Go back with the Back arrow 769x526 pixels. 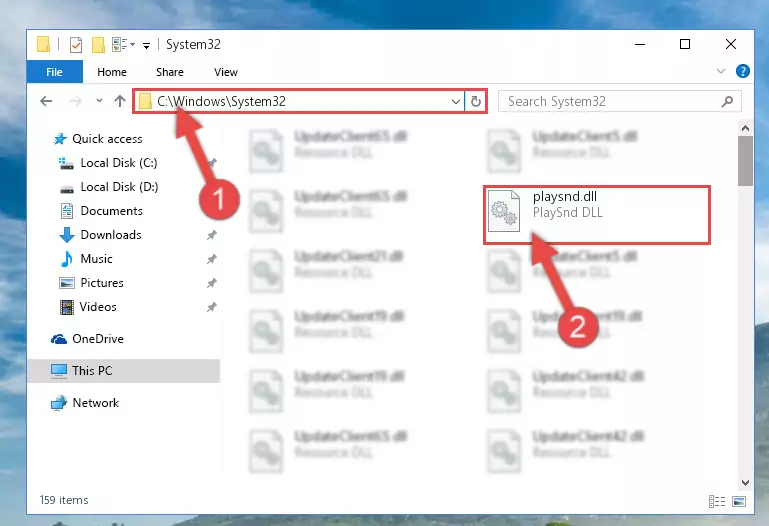[x=46, y=101]
